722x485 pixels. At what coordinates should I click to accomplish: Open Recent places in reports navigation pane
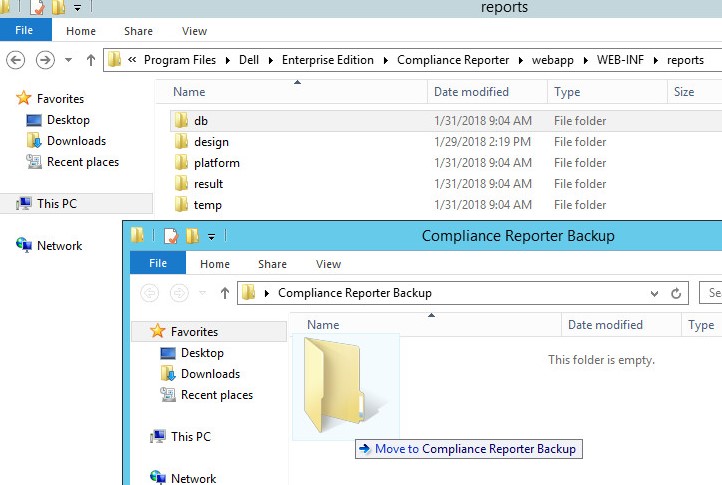[82, 162]
